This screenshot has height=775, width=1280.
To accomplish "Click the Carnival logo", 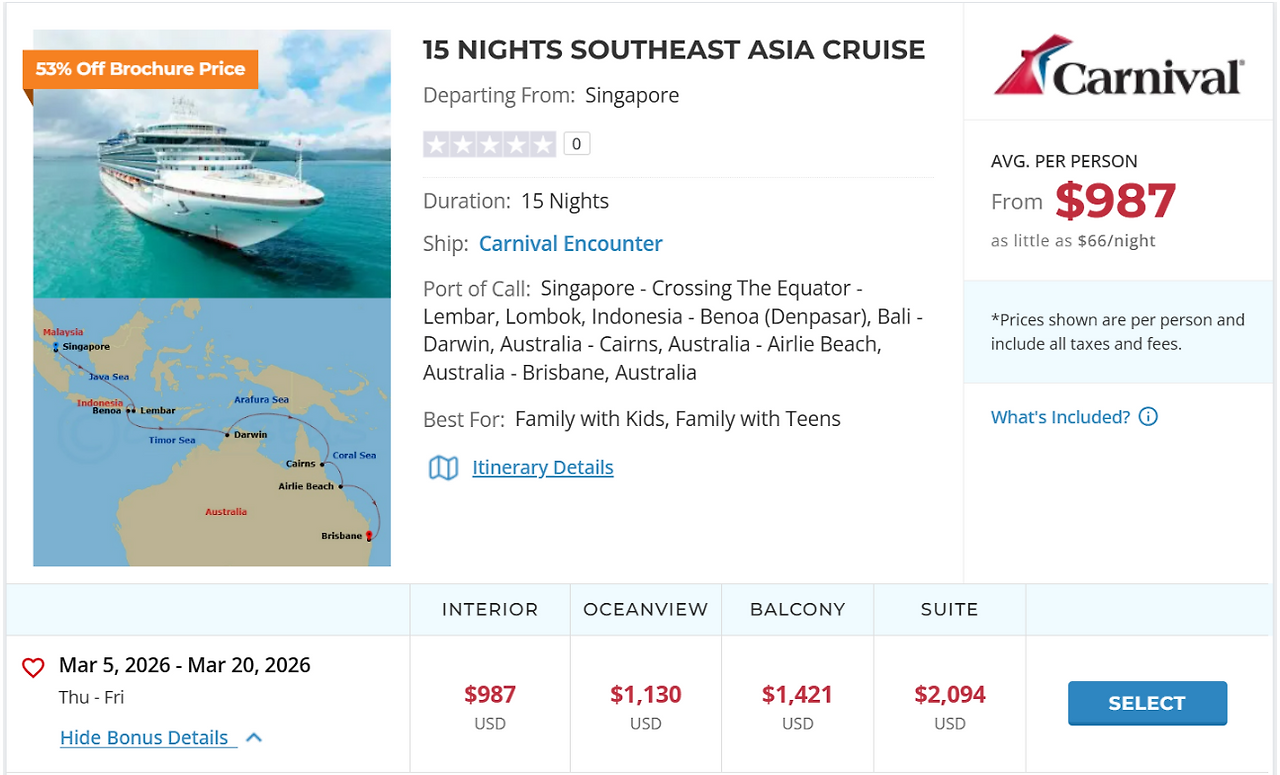I will 1118,67.
